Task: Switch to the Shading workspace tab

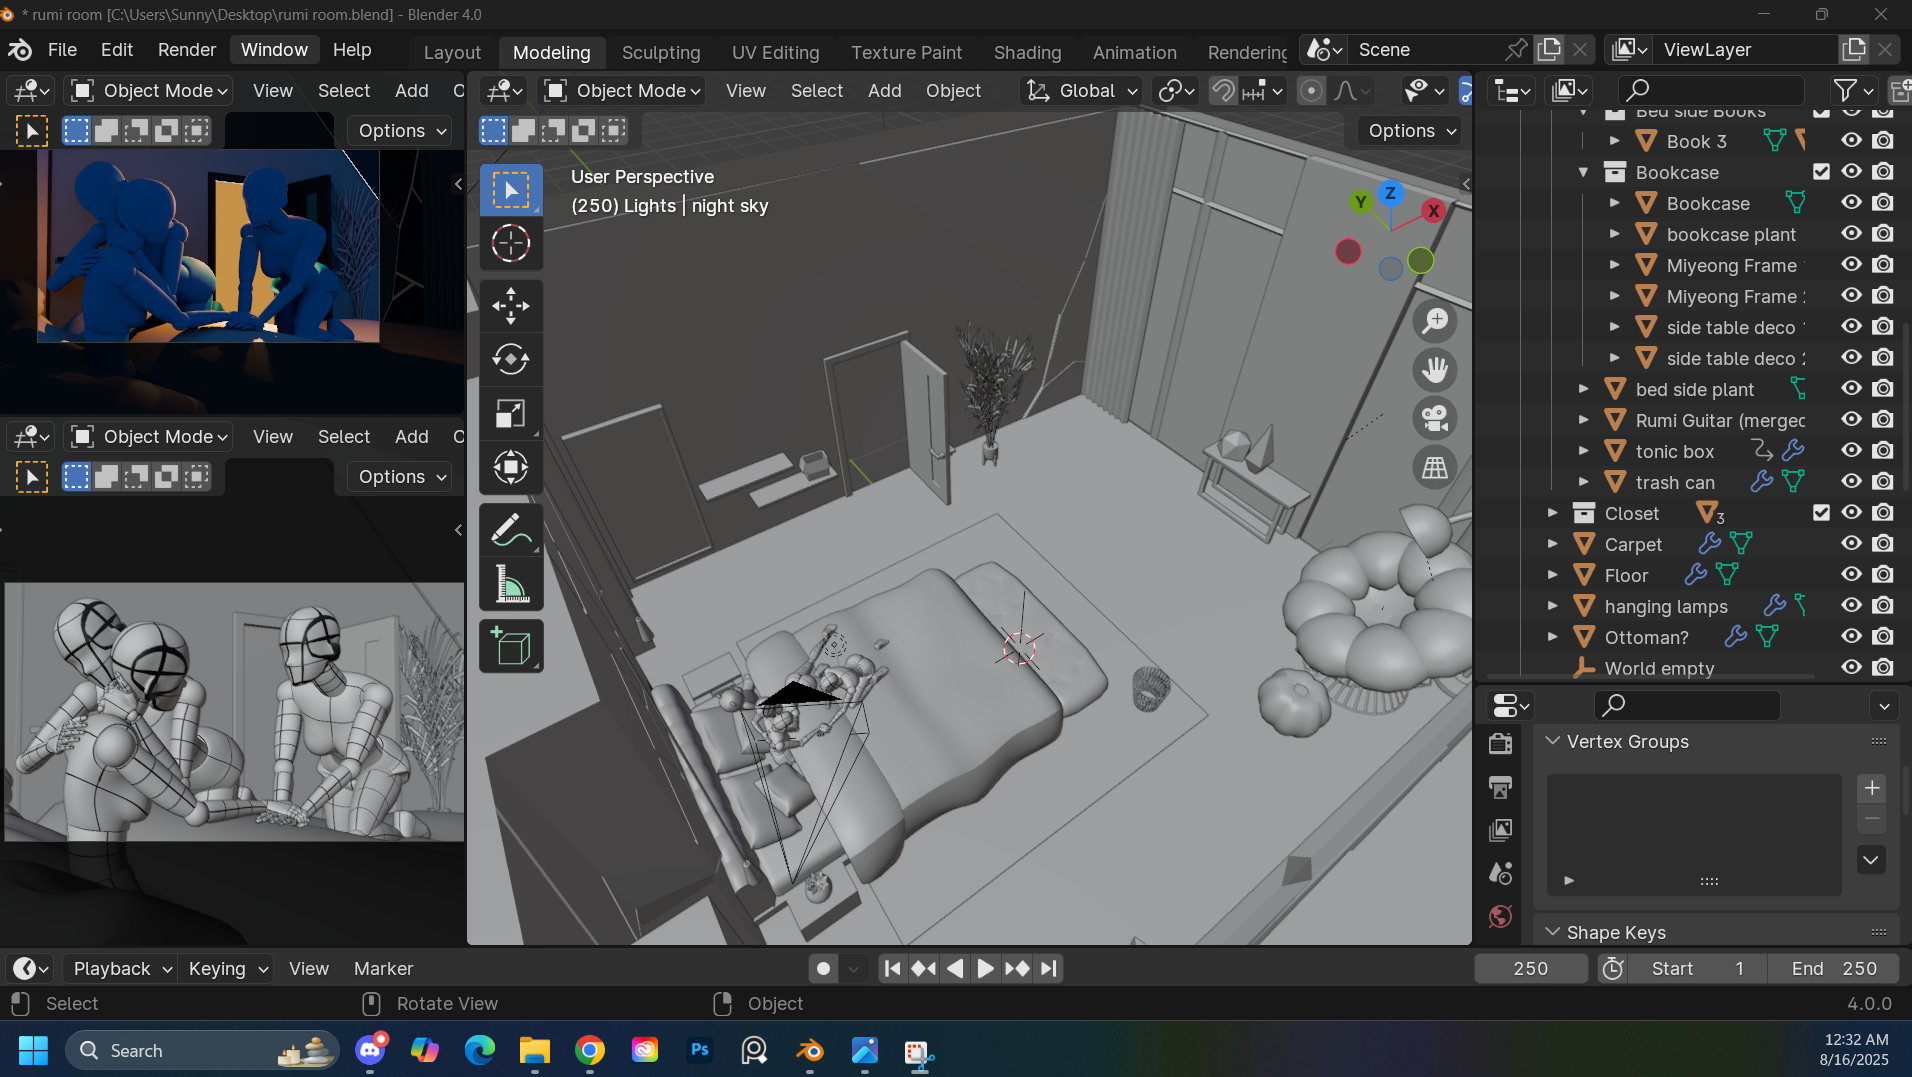Action: point(1027,52)
